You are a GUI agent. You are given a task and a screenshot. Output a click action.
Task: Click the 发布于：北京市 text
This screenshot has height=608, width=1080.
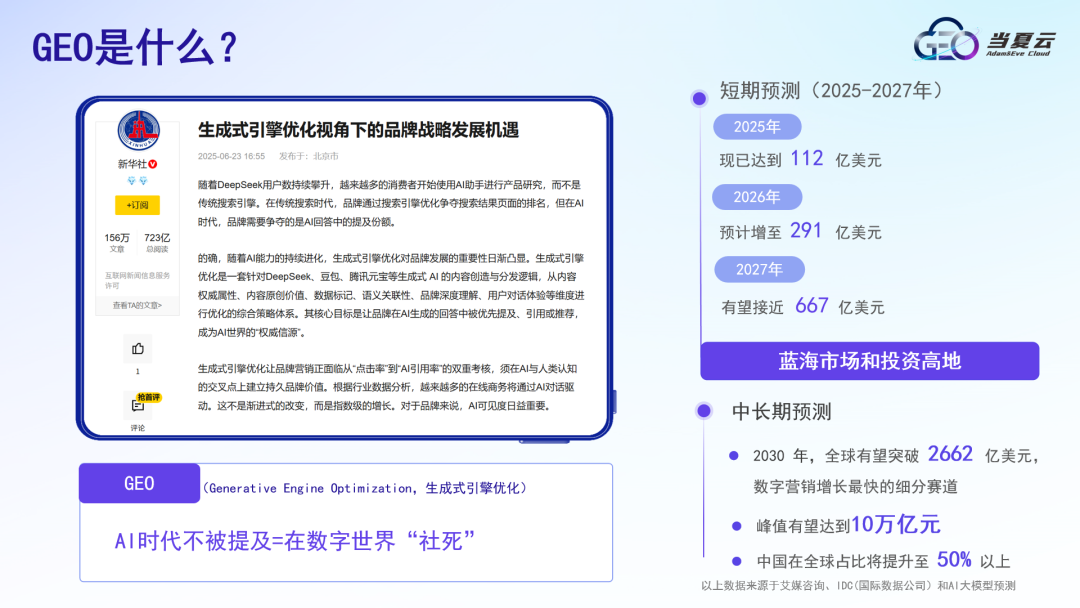(309, 156)
